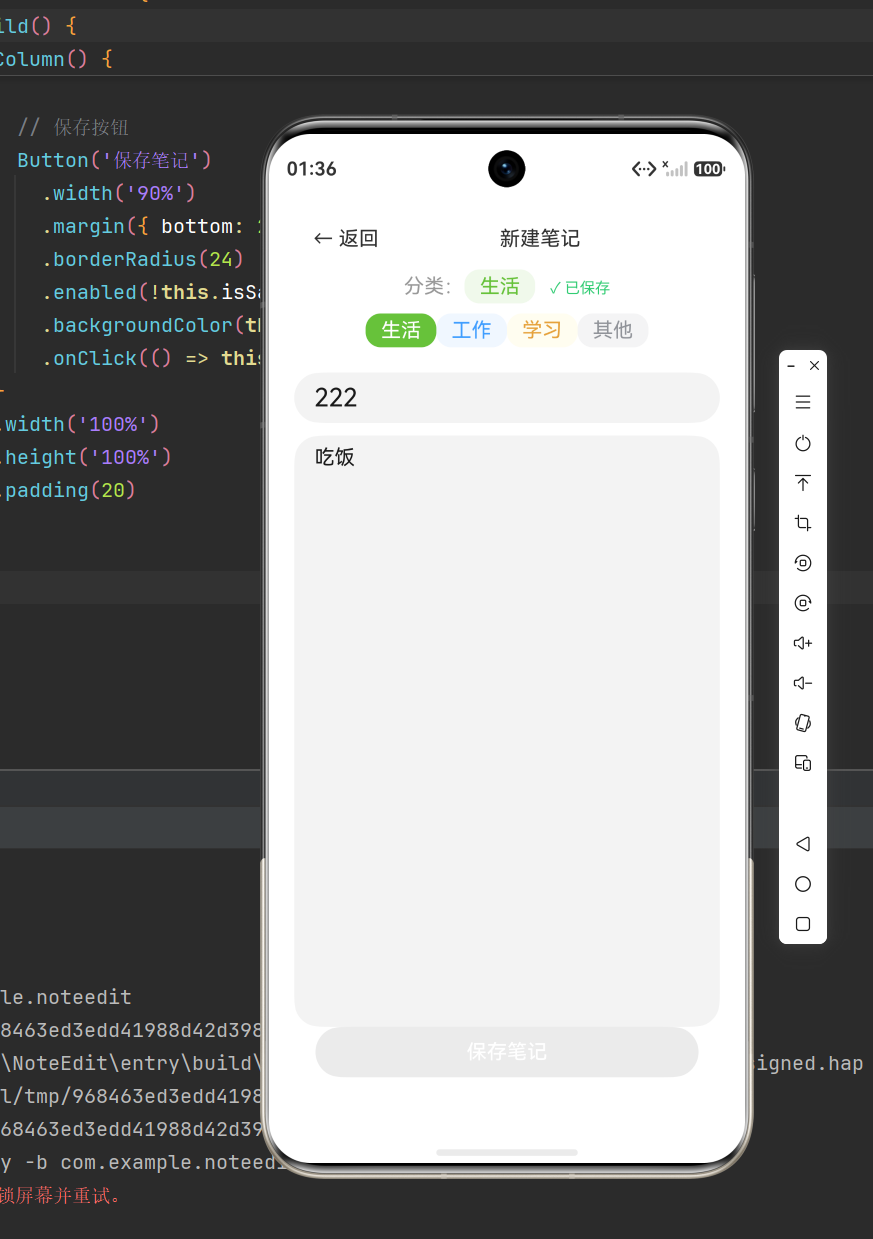Tap the ✓已保存 saved status label

point(580,288)
